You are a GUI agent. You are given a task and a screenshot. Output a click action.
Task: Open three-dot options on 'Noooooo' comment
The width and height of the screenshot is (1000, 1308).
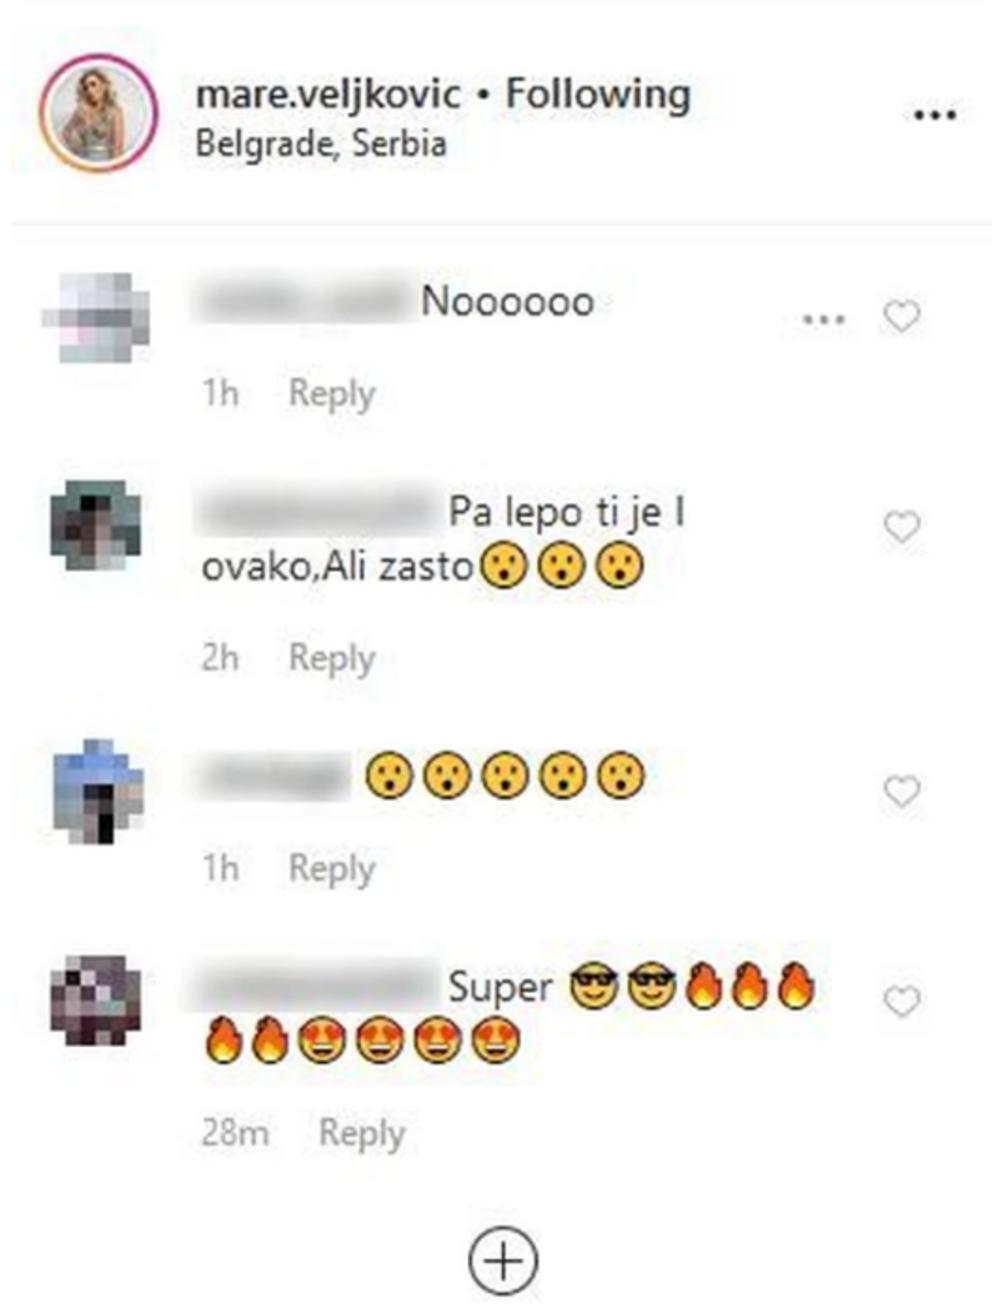pos(824,319)
